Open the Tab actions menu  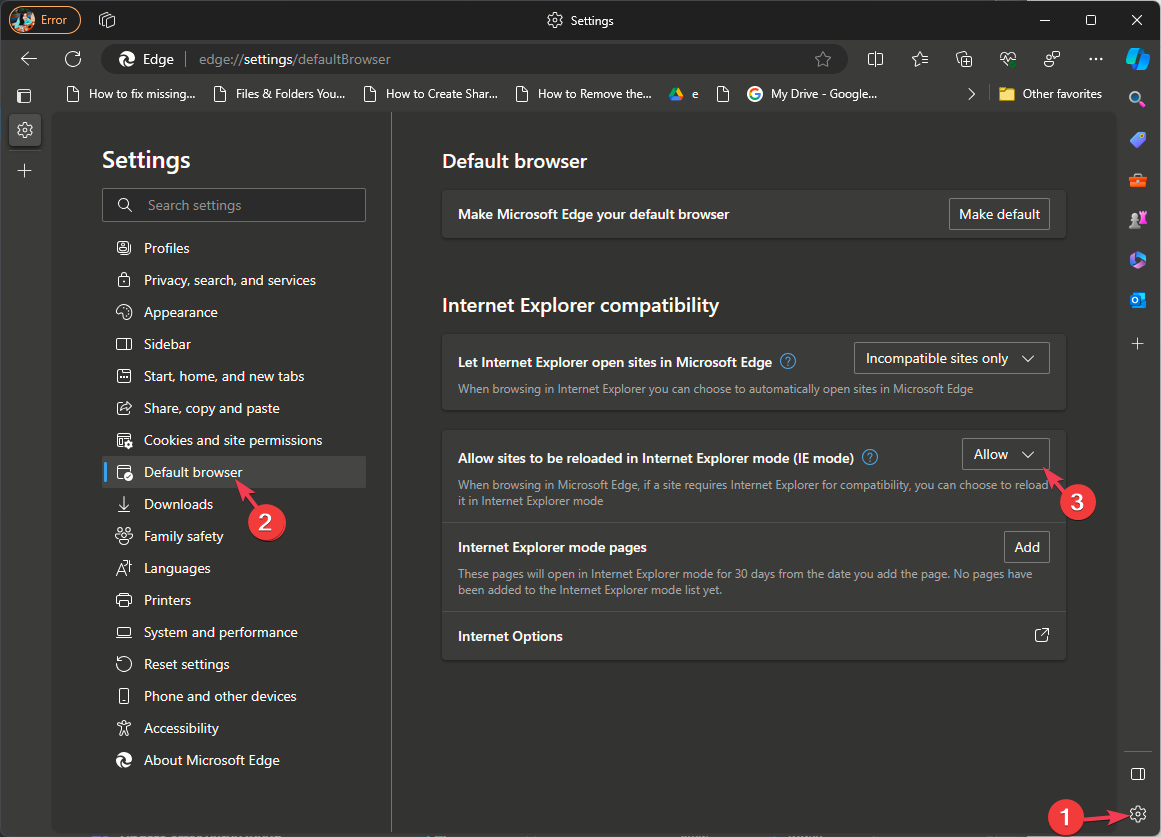coord(106,19)
